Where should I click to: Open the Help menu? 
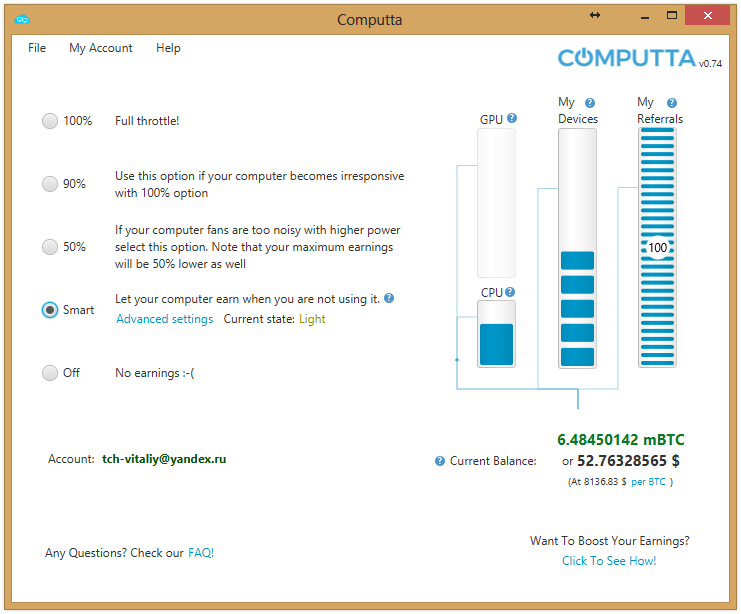[x=168, y=48]
